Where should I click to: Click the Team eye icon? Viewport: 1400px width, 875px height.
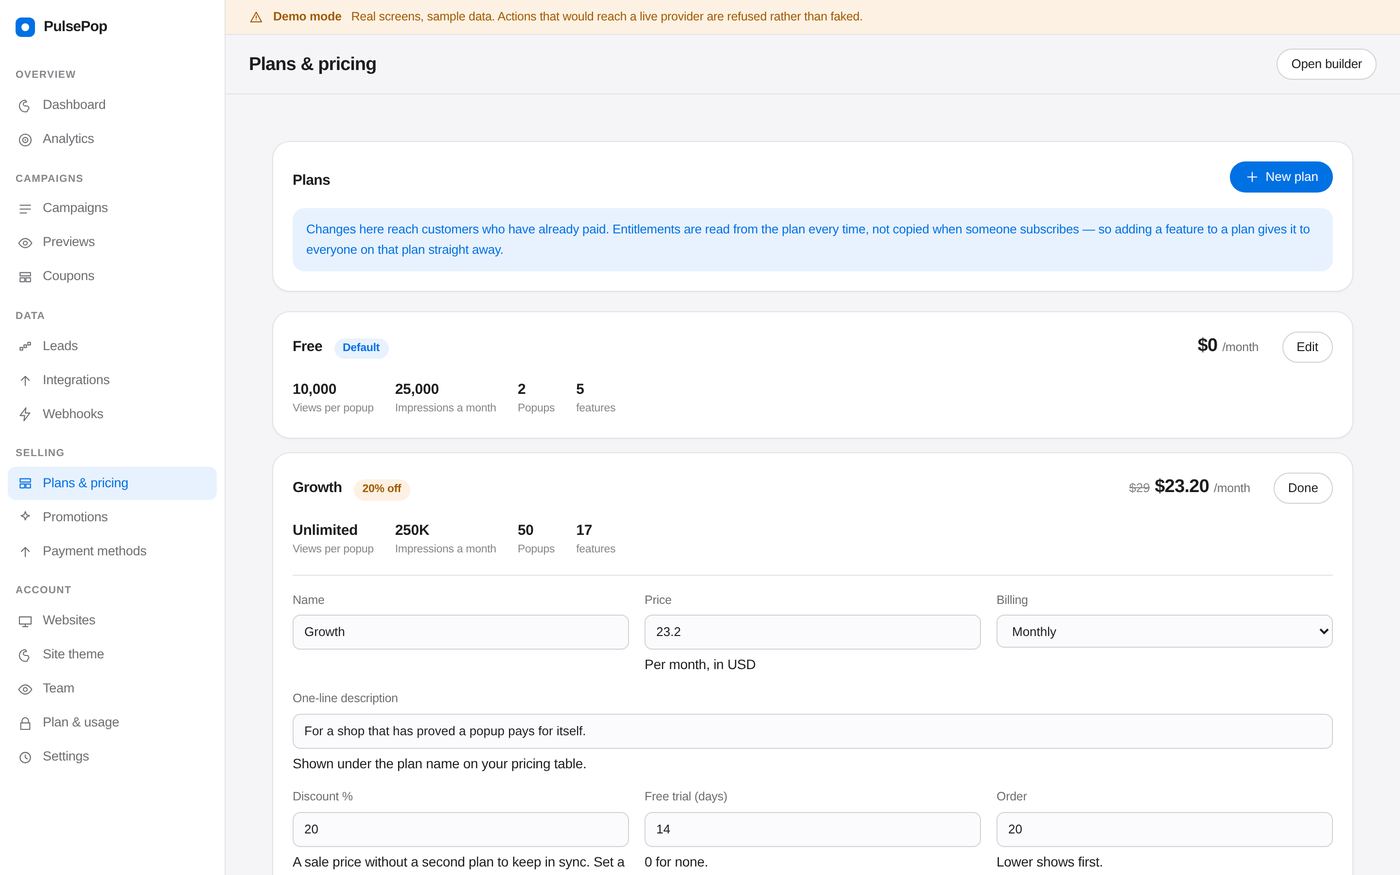(25, 689)
